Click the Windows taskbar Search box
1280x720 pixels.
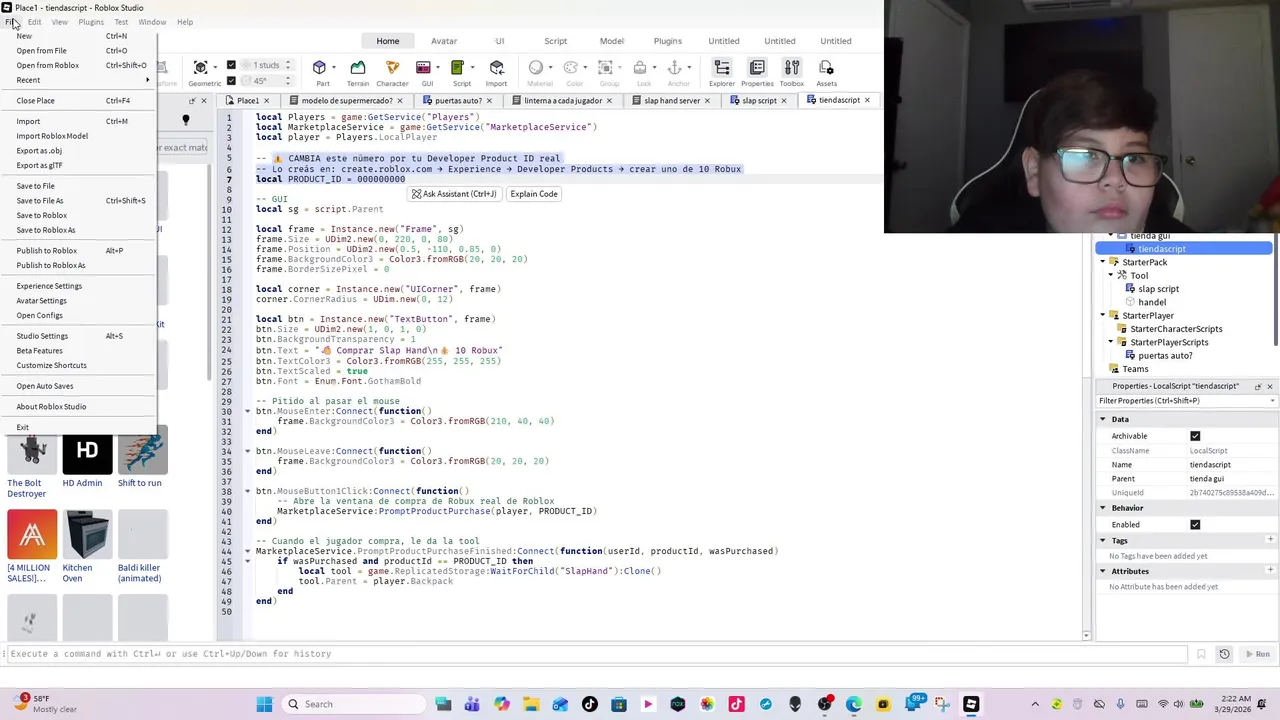(354, 704)
